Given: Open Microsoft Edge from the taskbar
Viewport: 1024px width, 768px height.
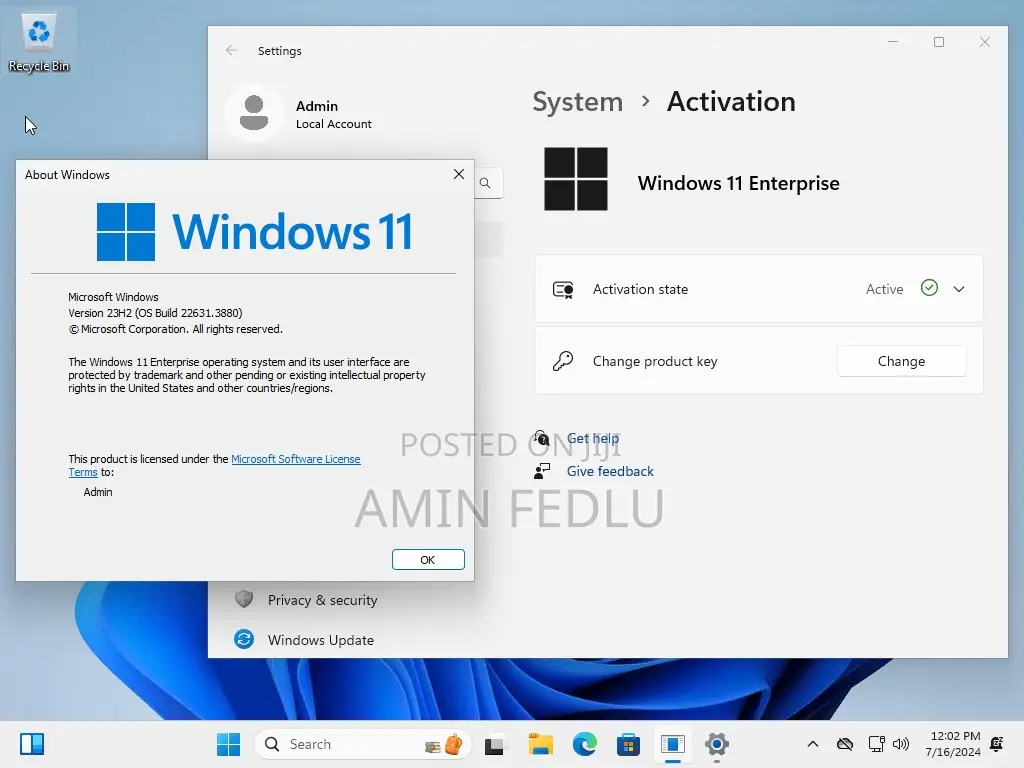Looking at the screenshot, I should pyautogui.click(x=584, y=744).
